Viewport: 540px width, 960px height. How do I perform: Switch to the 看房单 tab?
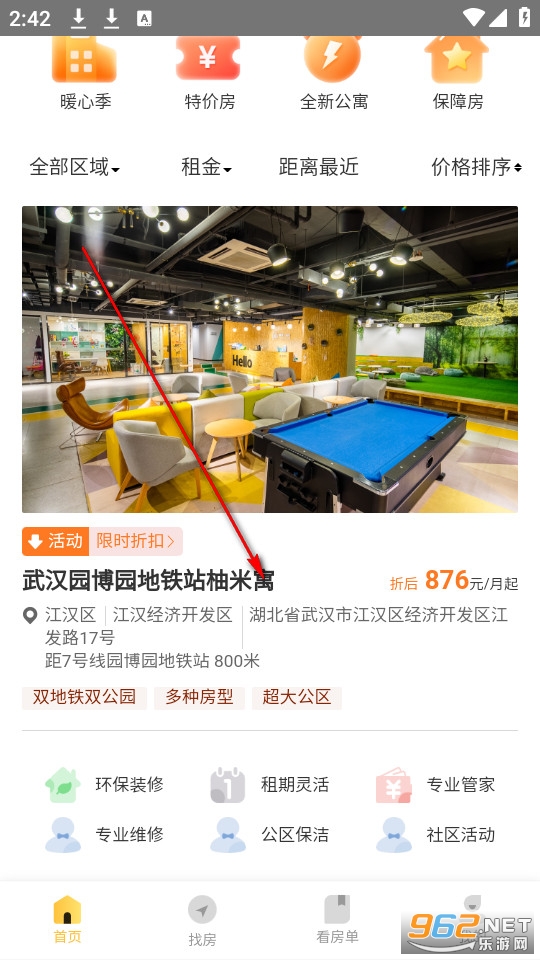tap(337, 920)
